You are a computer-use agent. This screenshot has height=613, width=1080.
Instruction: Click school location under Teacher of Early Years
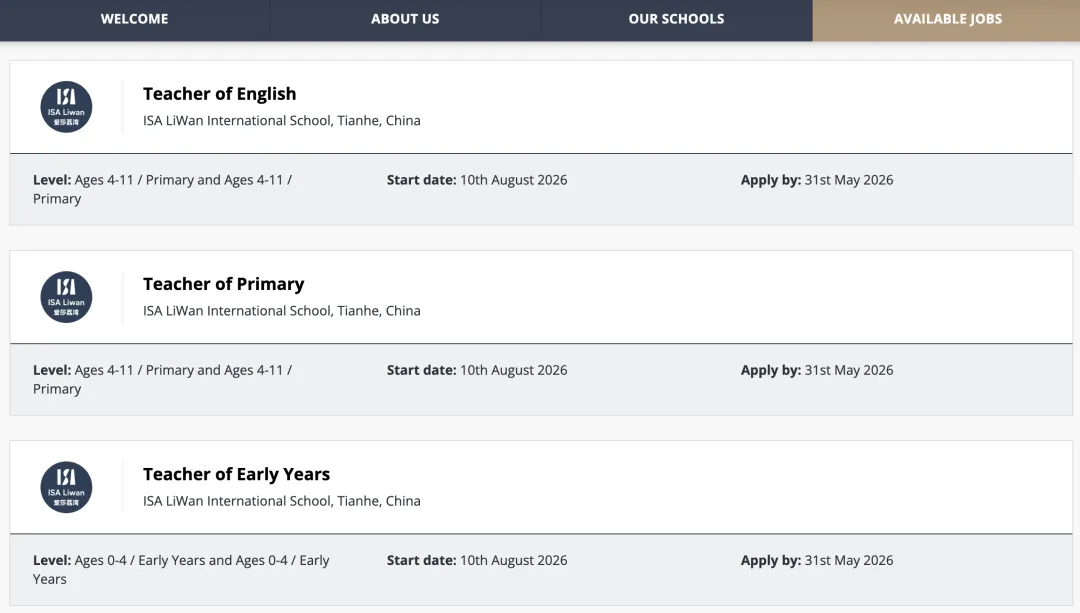[x=281, y=501]
